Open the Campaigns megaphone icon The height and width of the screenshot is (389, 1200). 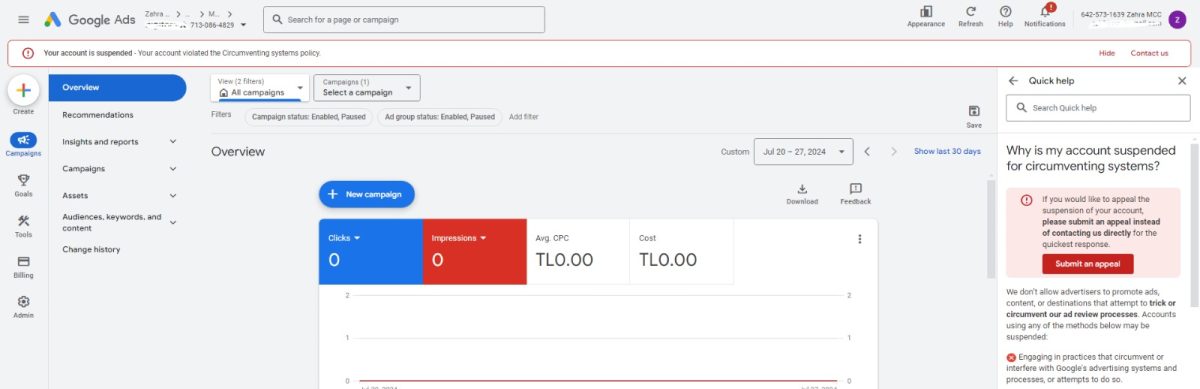point(23,140)
